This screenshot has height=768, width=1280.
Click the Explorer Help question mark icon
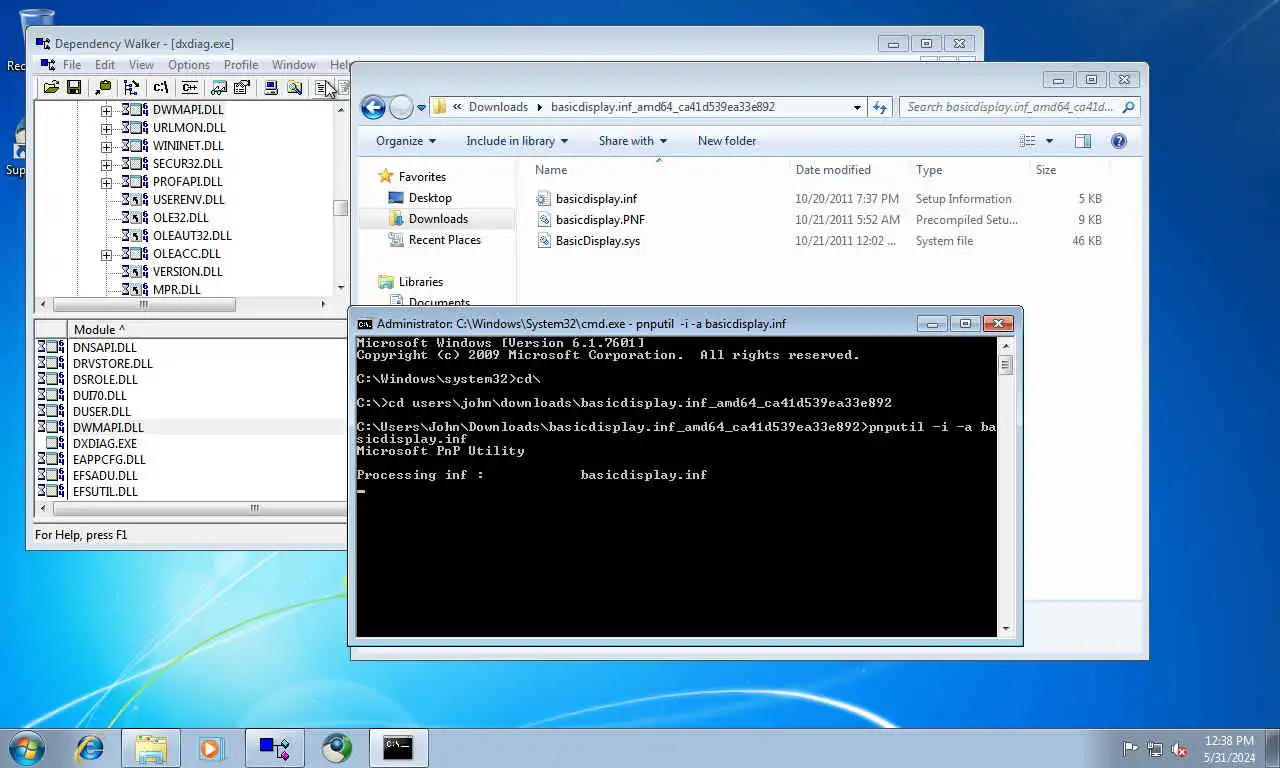pyautogui.click(x=1119, y=141)
